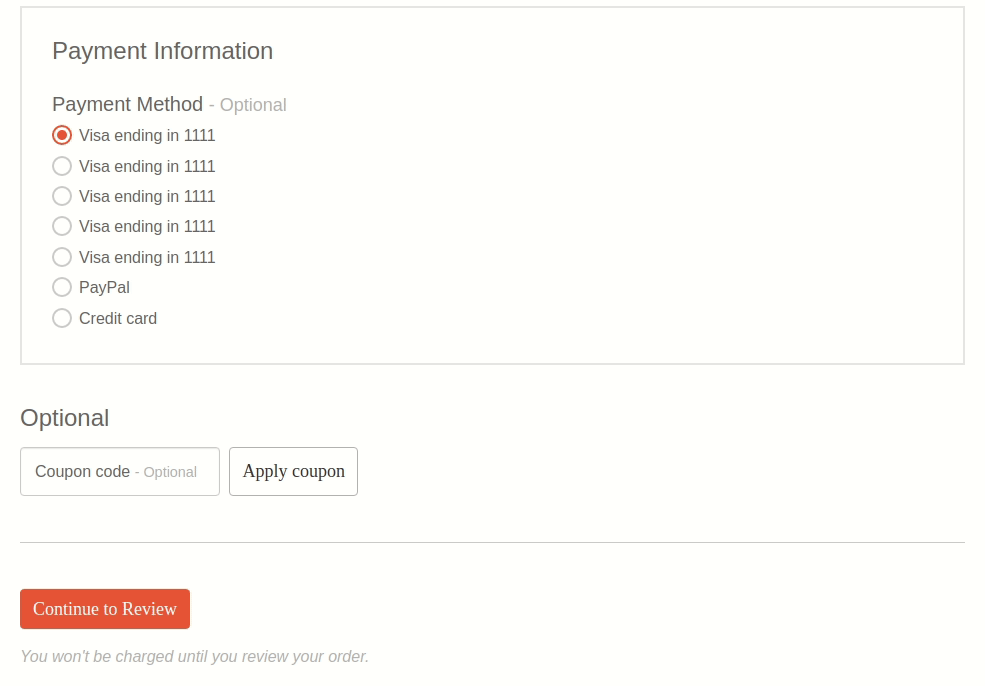This screenshot has width=985, height=686.
Task: Click the PayPal label text
Action: coord(104,288)
